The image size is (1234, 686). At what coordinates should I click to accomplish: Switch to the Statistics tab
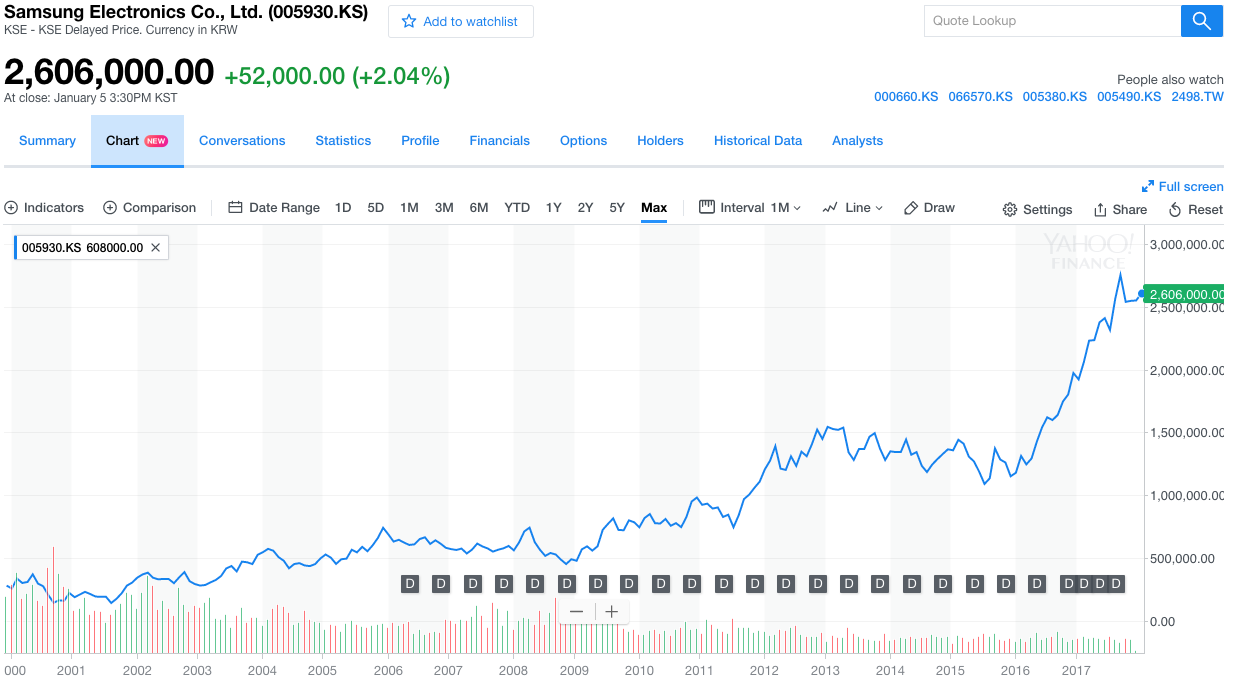coord(343,141)
